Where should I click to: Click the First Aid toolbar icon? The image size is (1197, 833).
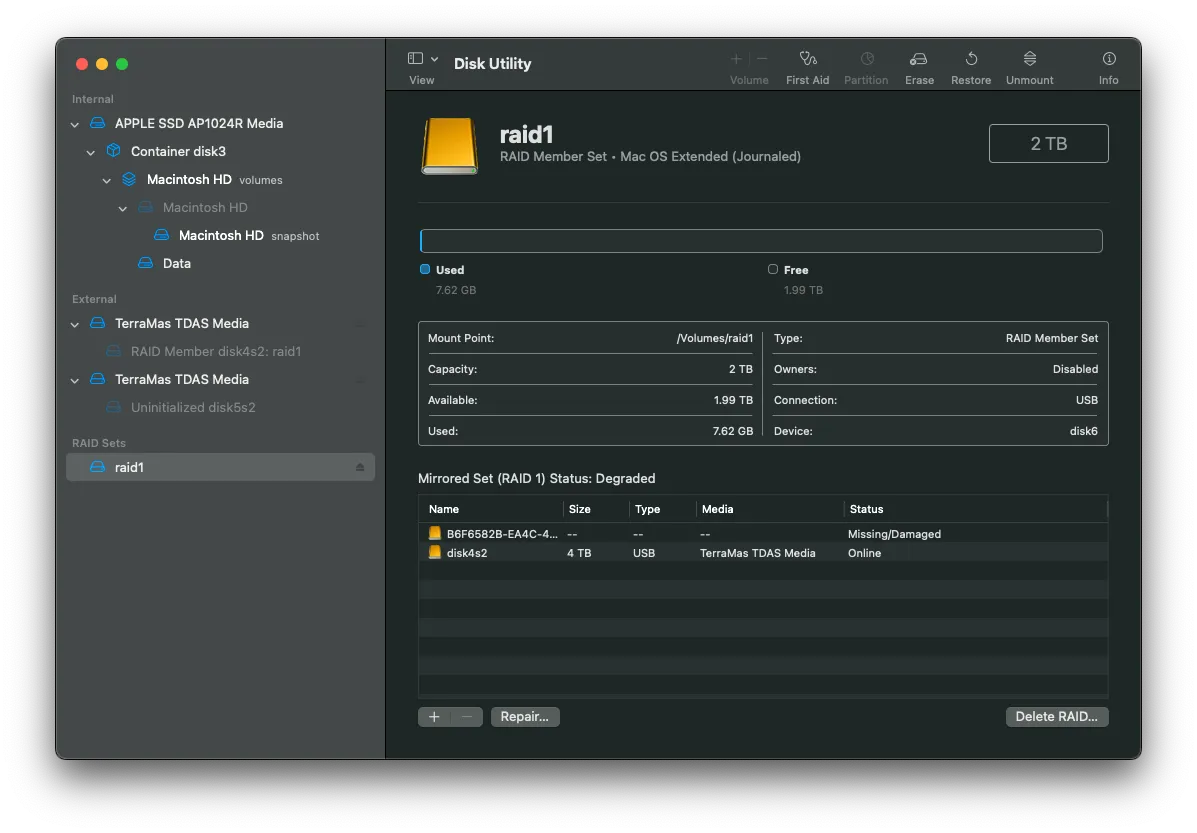coord(807,60)
